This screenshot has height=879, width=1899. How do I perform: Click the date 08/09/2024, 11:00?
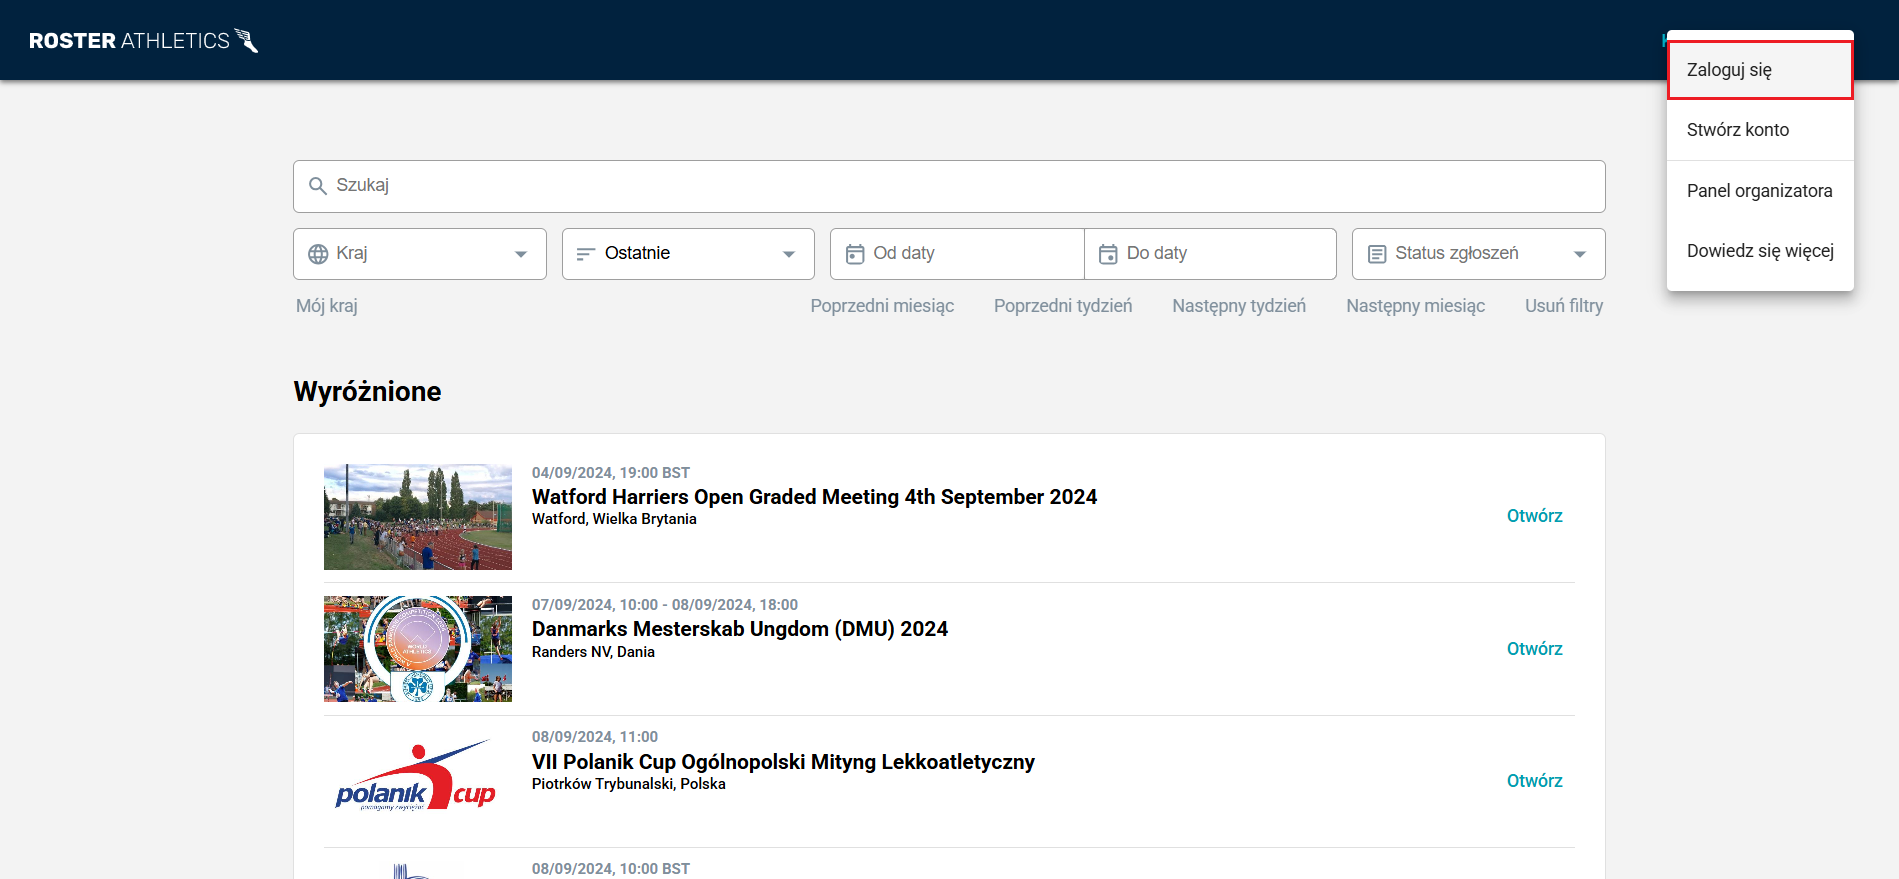[x=595, y=737]
